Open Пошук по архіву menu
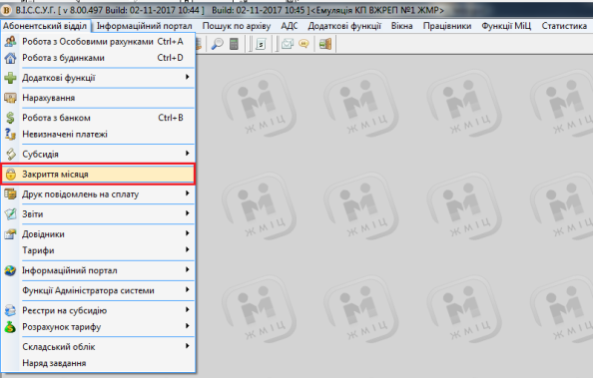 coord(236,26)
